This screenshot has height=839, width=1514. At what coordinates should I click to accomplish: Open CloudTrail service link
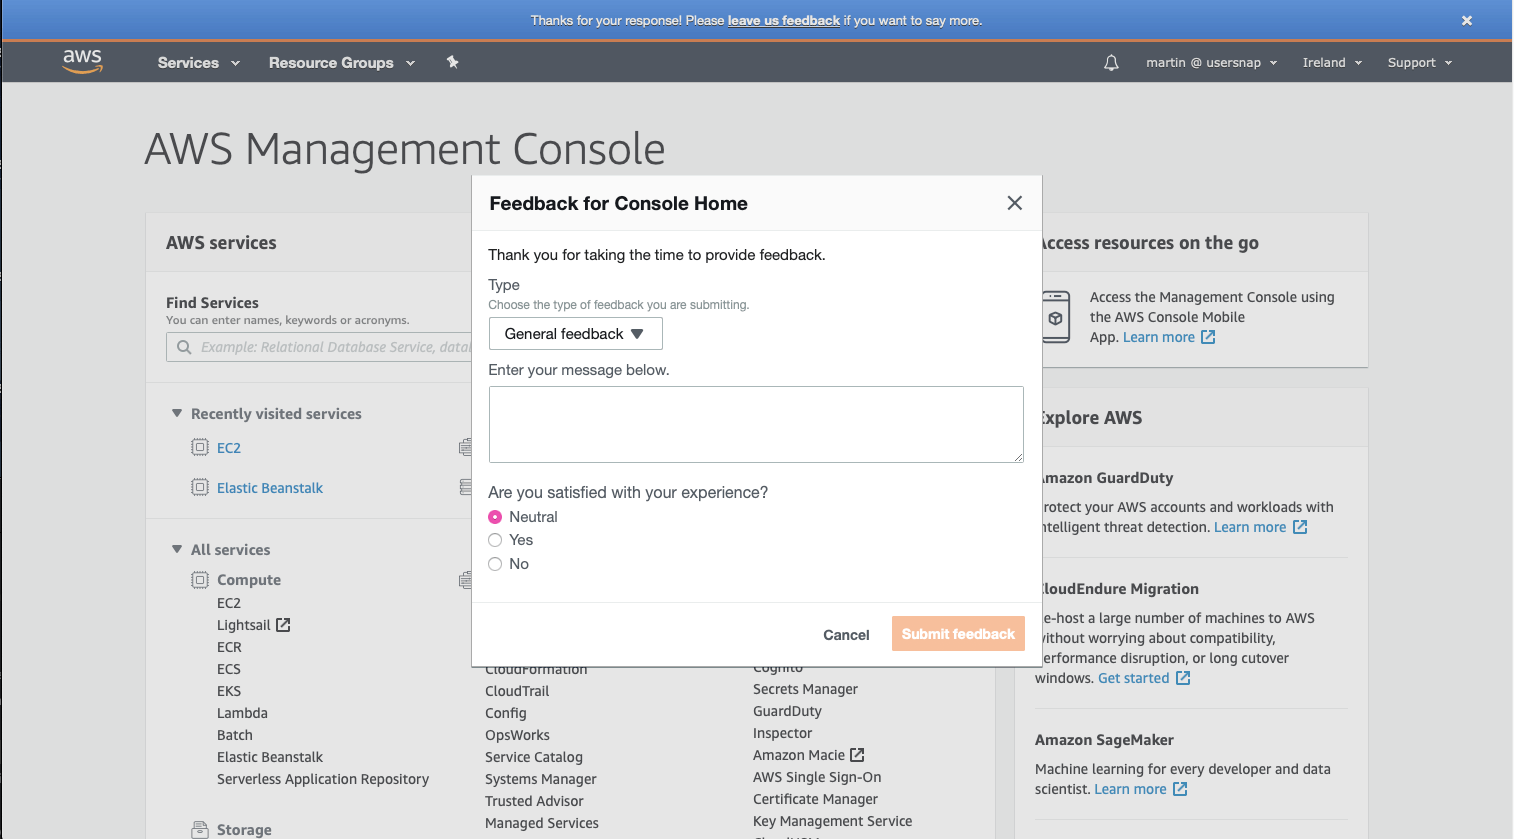517,691
